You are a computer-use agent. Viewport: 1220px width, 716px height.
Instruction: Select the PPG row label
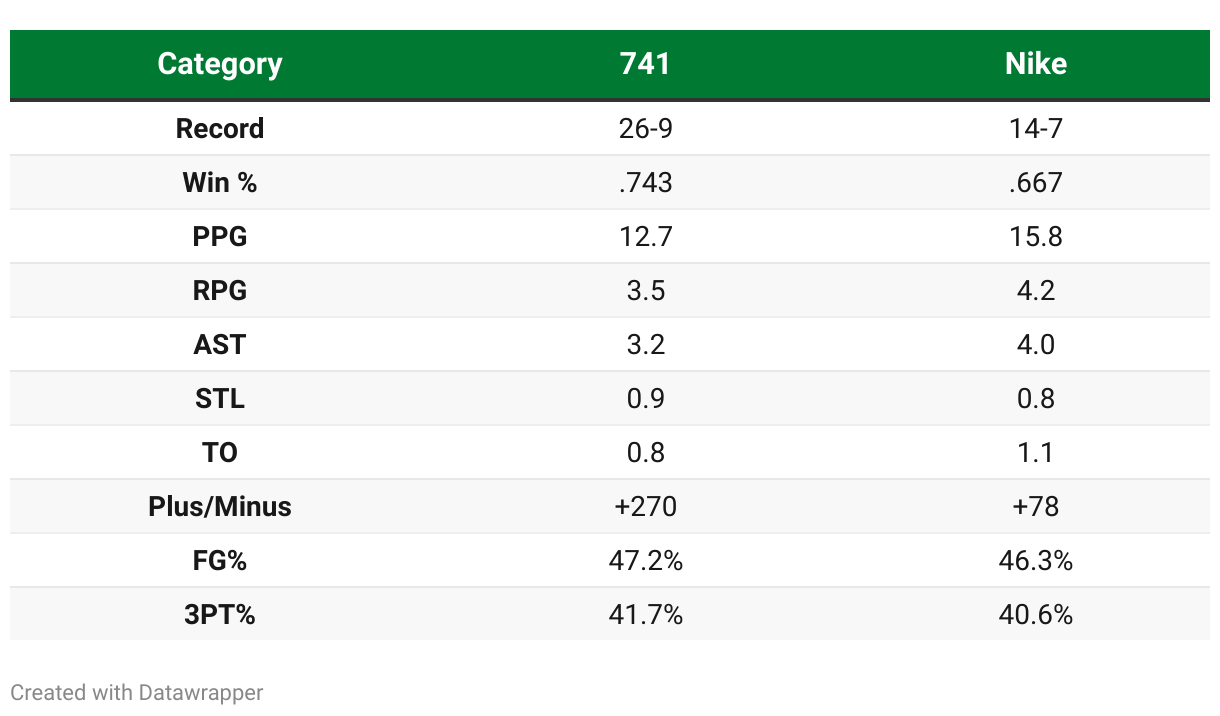(x=220, y=237)
